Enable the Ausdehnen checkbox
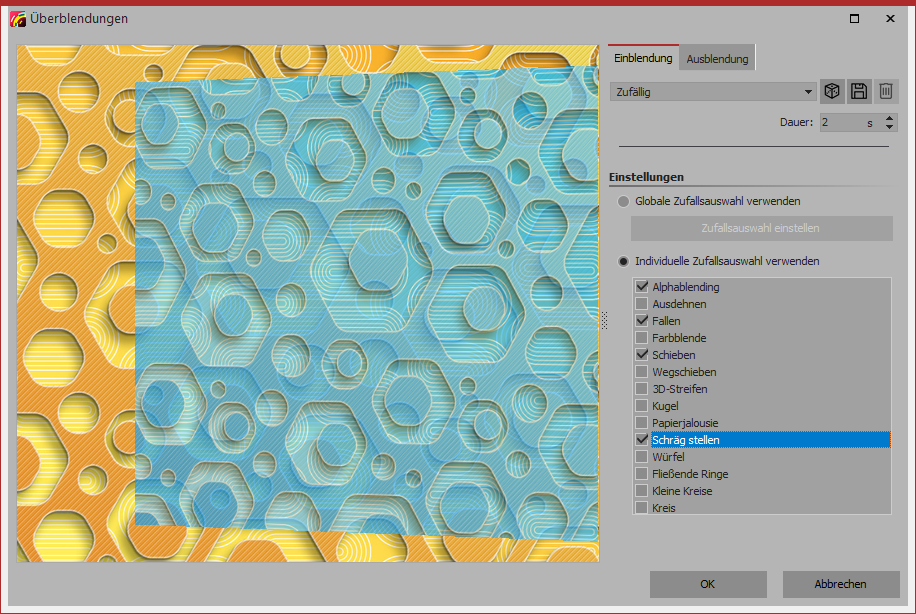This screenshot has height=614, width=916. click(x=642, y=304)
